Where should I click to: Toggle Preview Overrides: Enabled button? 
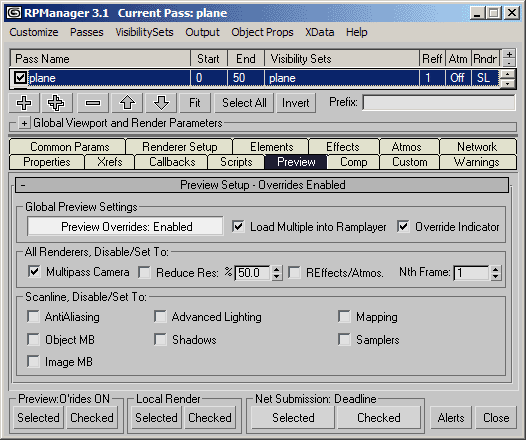pyautogui.click(x=125, y=226)
